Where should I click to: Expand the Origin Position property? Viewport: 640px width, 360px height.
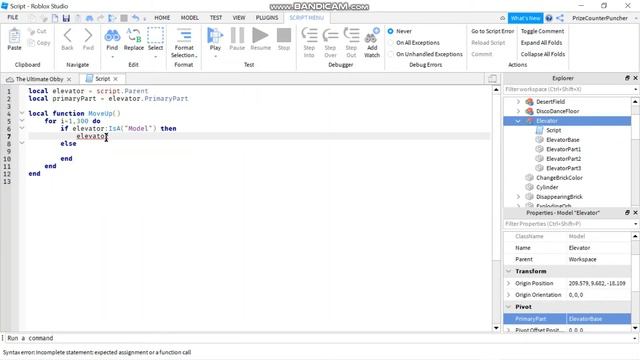click(x=509, y=283)
